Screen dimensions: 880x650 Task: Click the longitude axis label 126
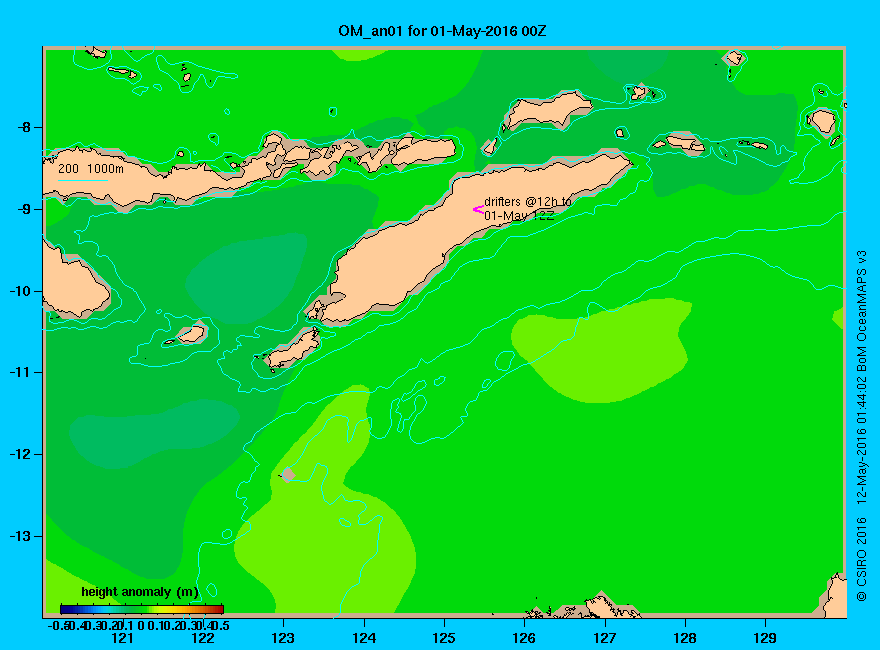click(x=524, y=638)
